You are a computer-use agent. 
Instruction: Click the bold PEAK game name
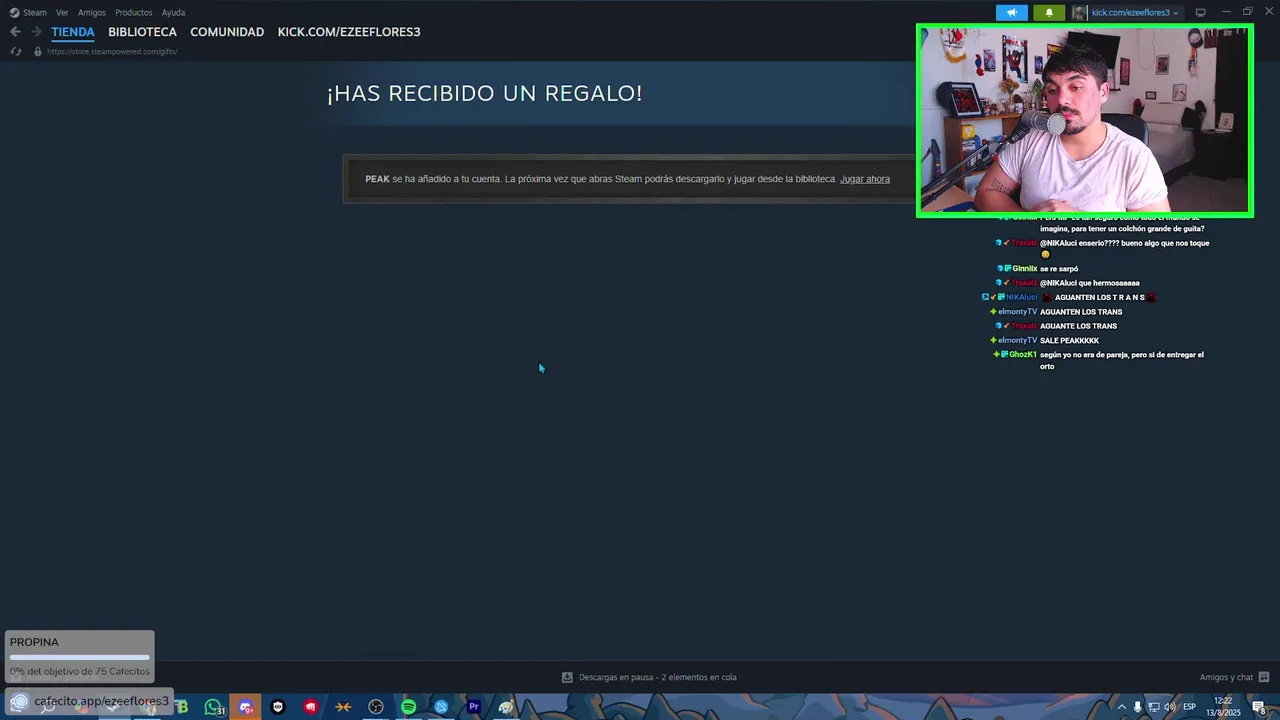377,179
